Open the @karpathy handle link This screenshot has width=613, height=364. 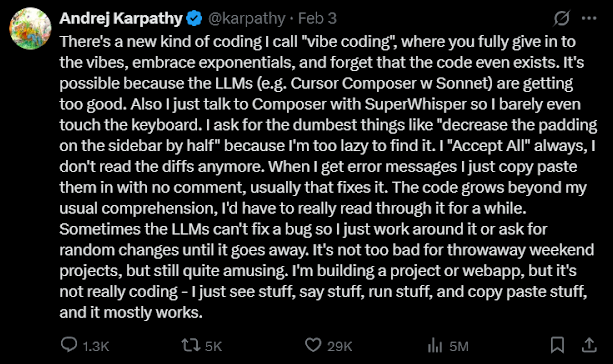tap(247, 18)
